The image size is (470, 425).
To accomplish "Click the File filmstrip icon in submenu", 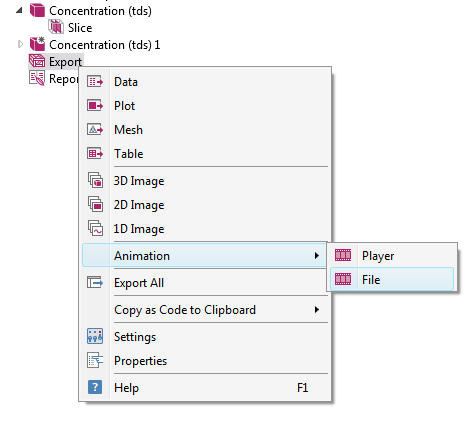I will (x=343, y=279).
